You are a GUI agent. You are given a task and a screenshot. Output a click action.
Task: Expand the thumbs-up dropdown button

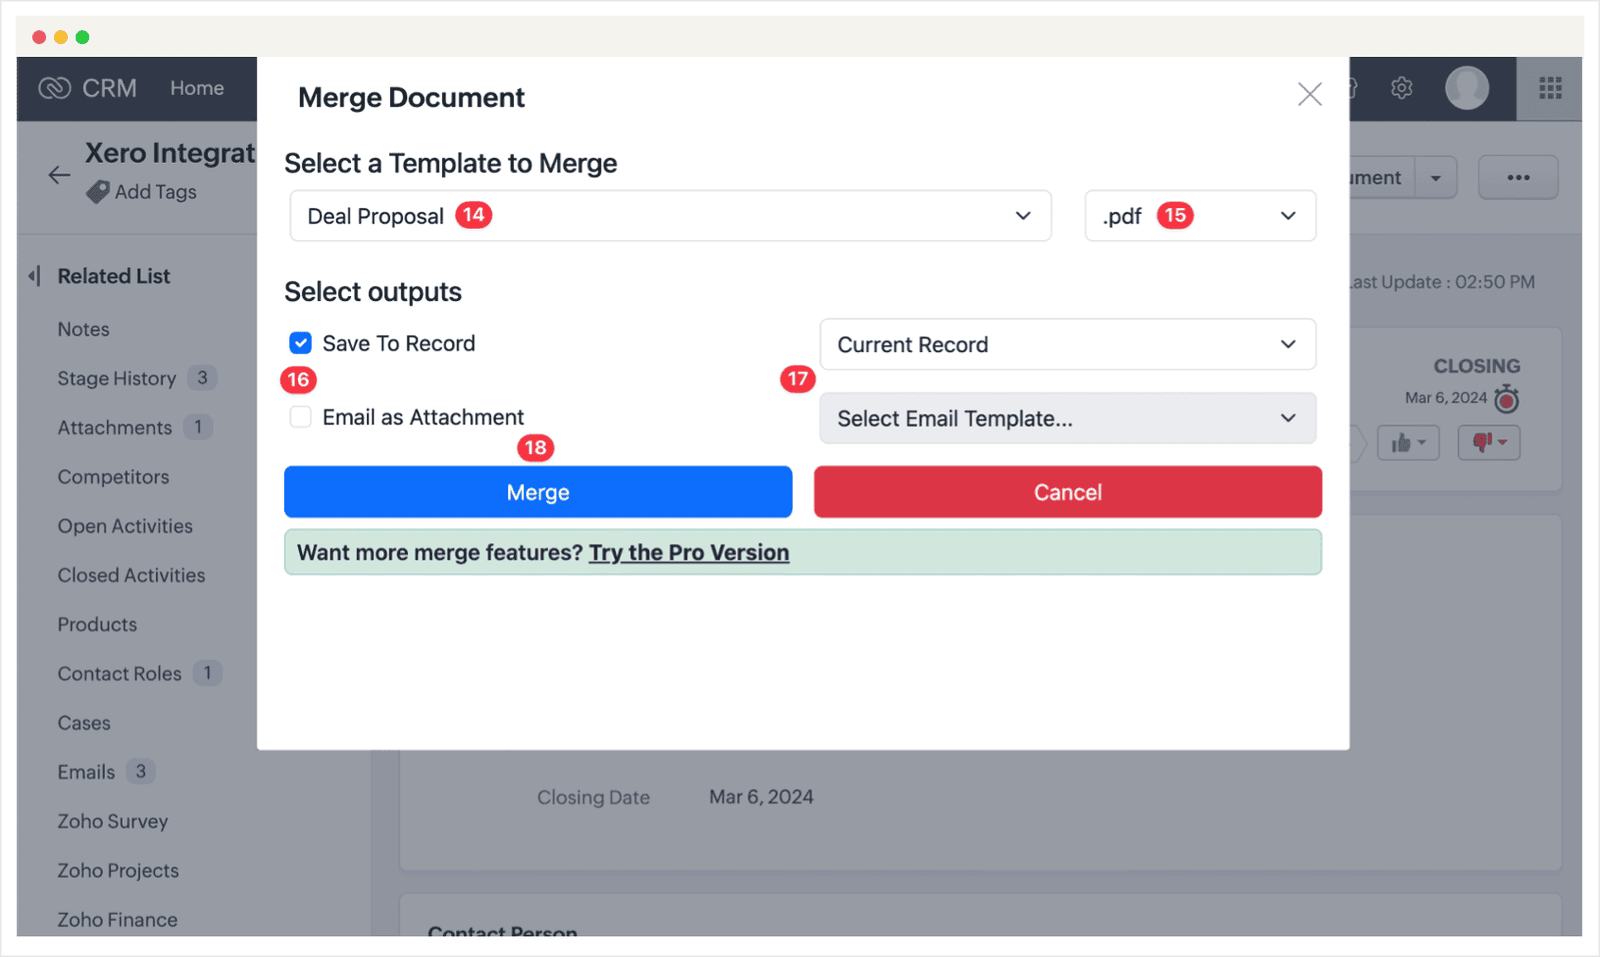pyautogui.click(x=1408, y=442)
